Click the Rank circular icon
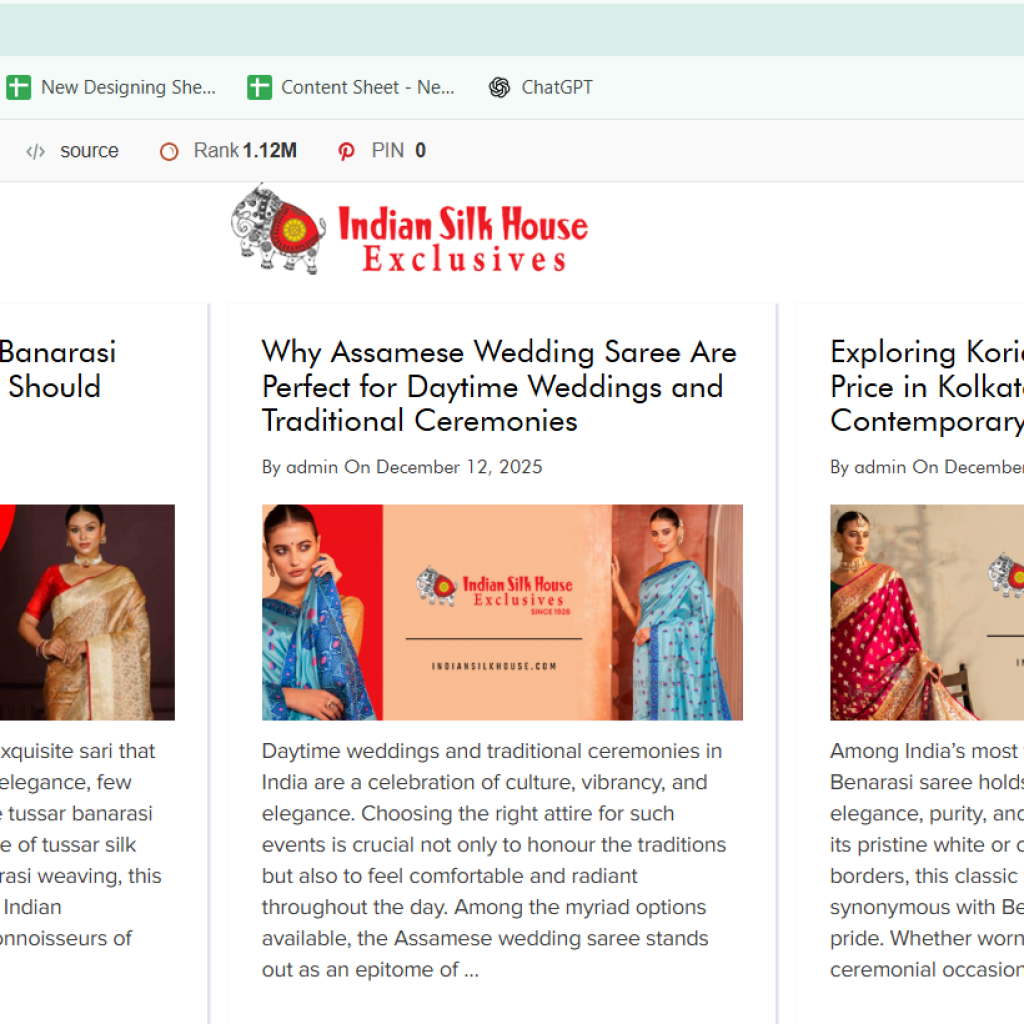This screenshot has width=1024, height=1024. [x=169, y=151]
